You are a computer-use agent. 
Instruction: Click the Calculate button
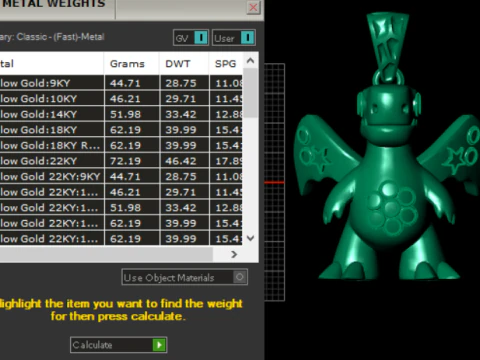click(x=118, y=345)
